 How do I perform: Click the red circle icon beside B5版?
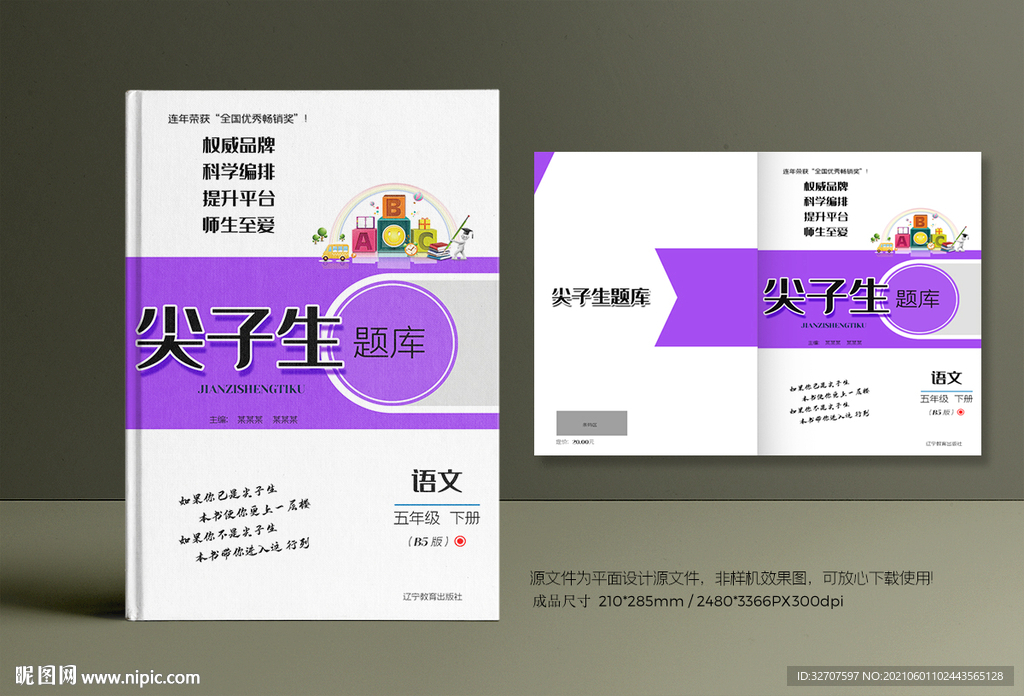pyautogui.click(x=460, y=541)
